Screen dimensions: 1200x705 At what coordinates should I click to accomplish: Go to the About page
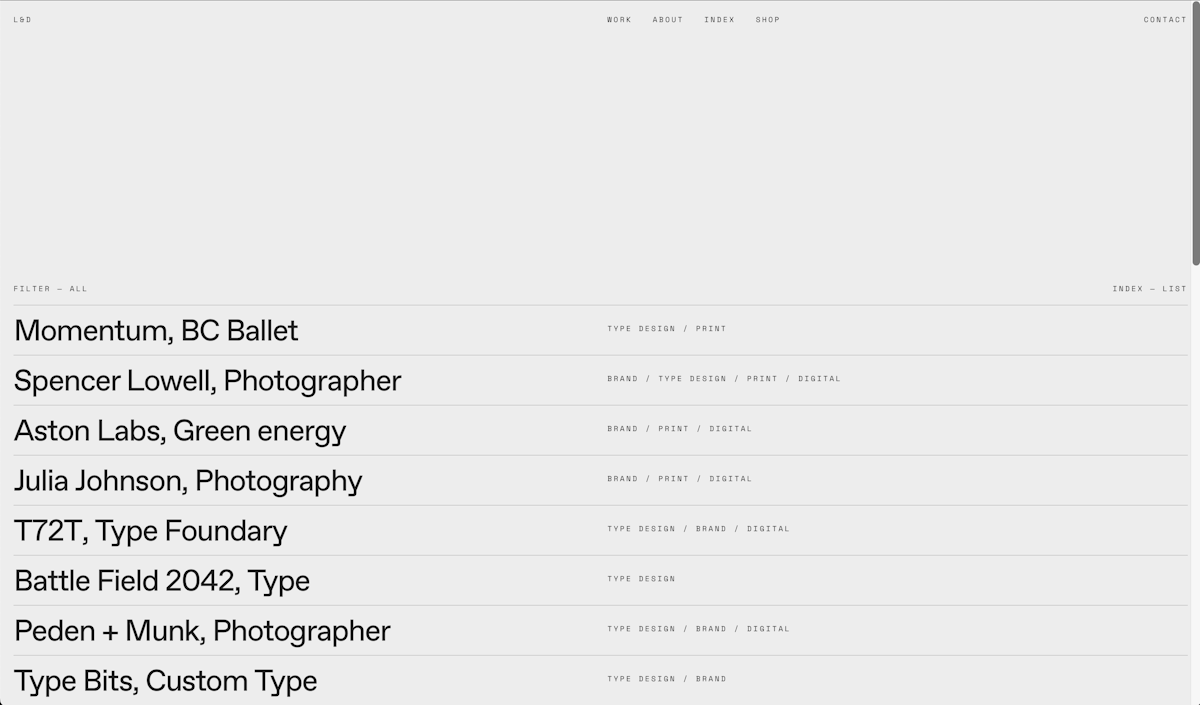[x=668, y=20]
